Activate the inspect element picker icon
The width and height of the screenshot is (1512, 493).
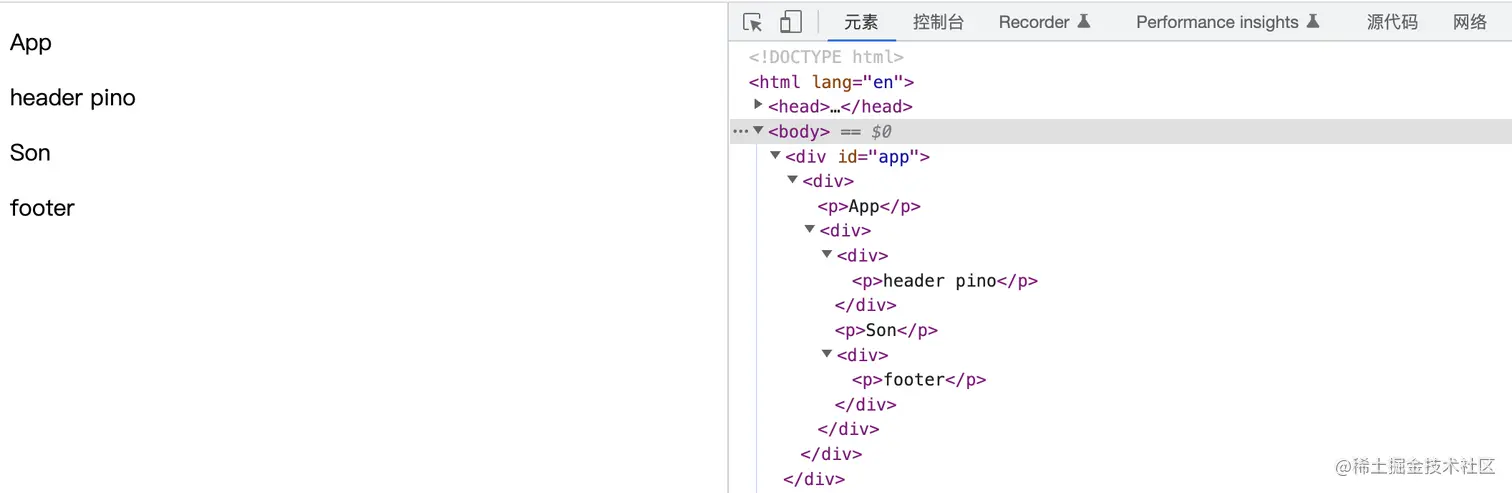coord(753,22)
